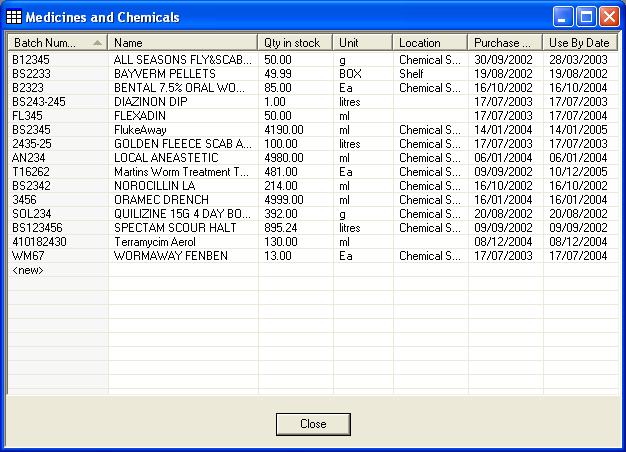Click the GOLDEN FLEECE SCAB name cell
Screen dimensions: 626x452
click(x=183, y=144)
